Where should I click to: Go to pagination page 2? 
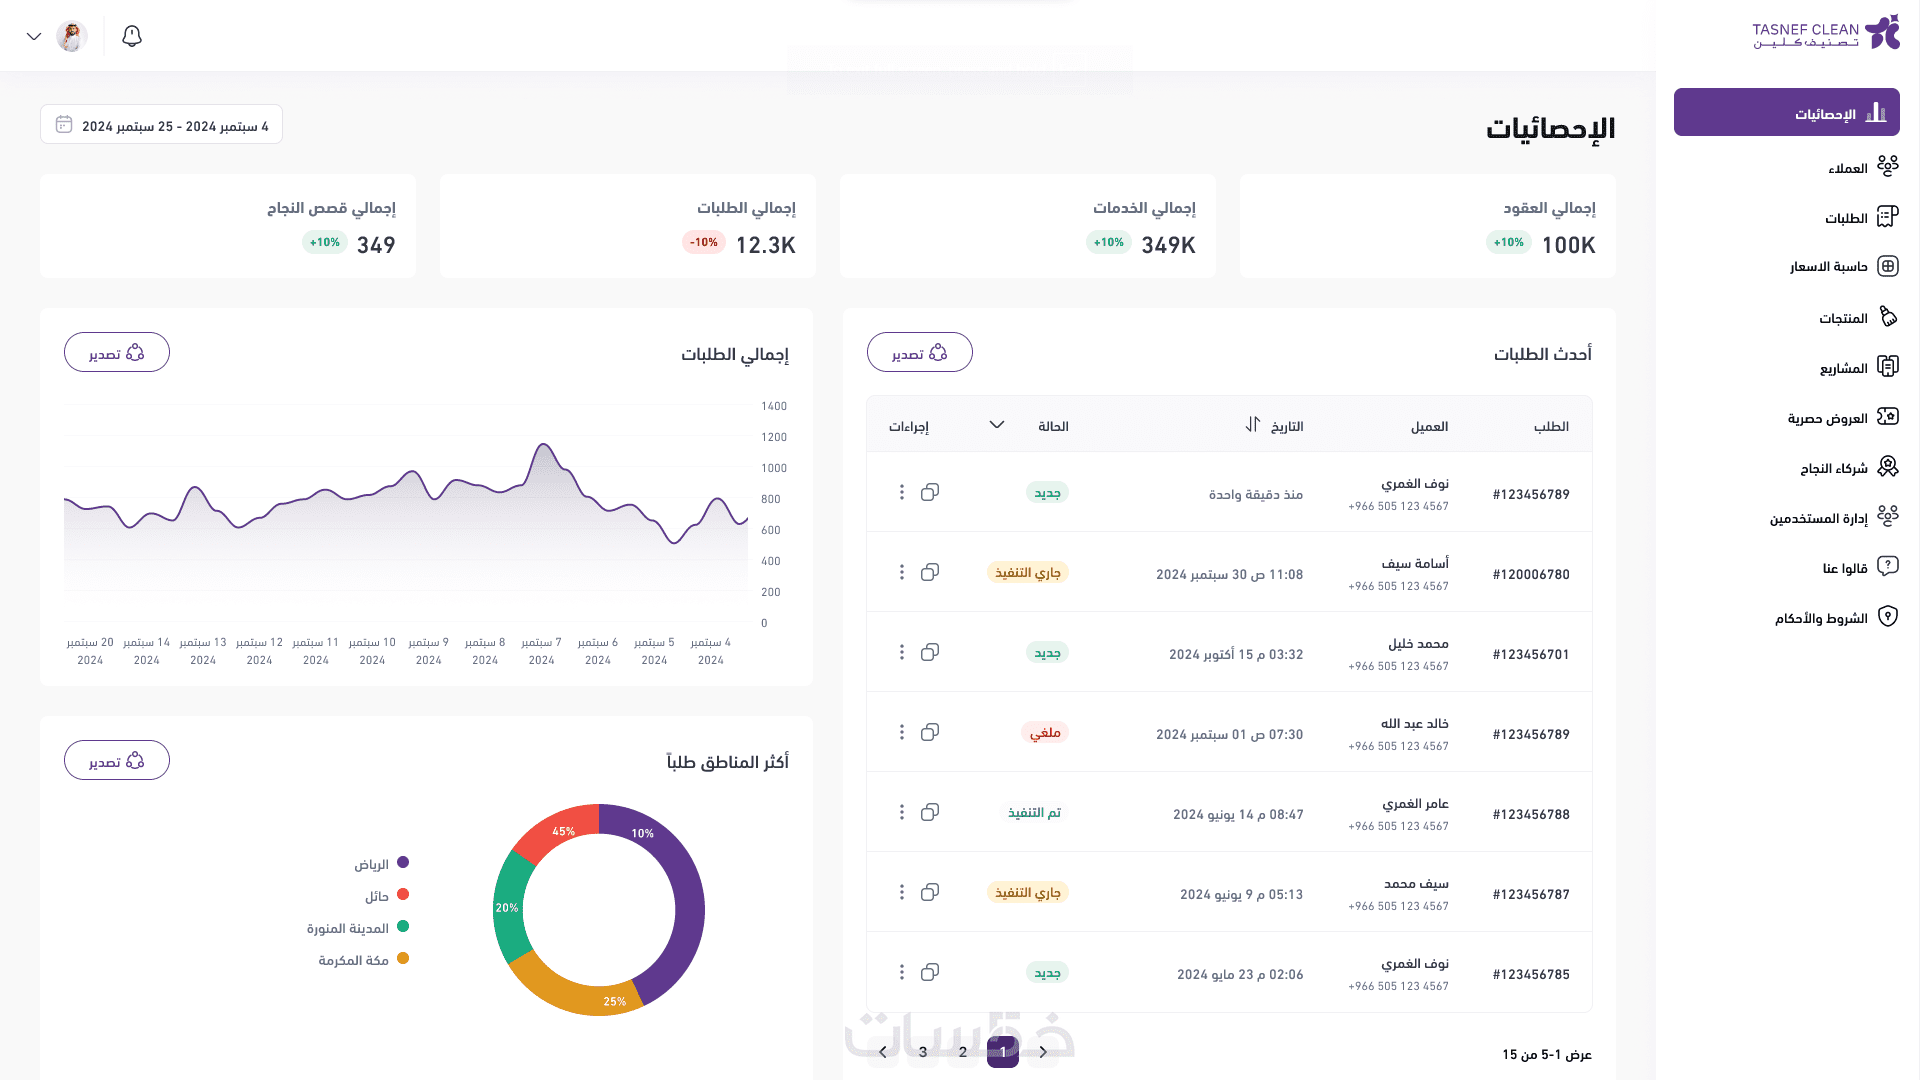962,1052
